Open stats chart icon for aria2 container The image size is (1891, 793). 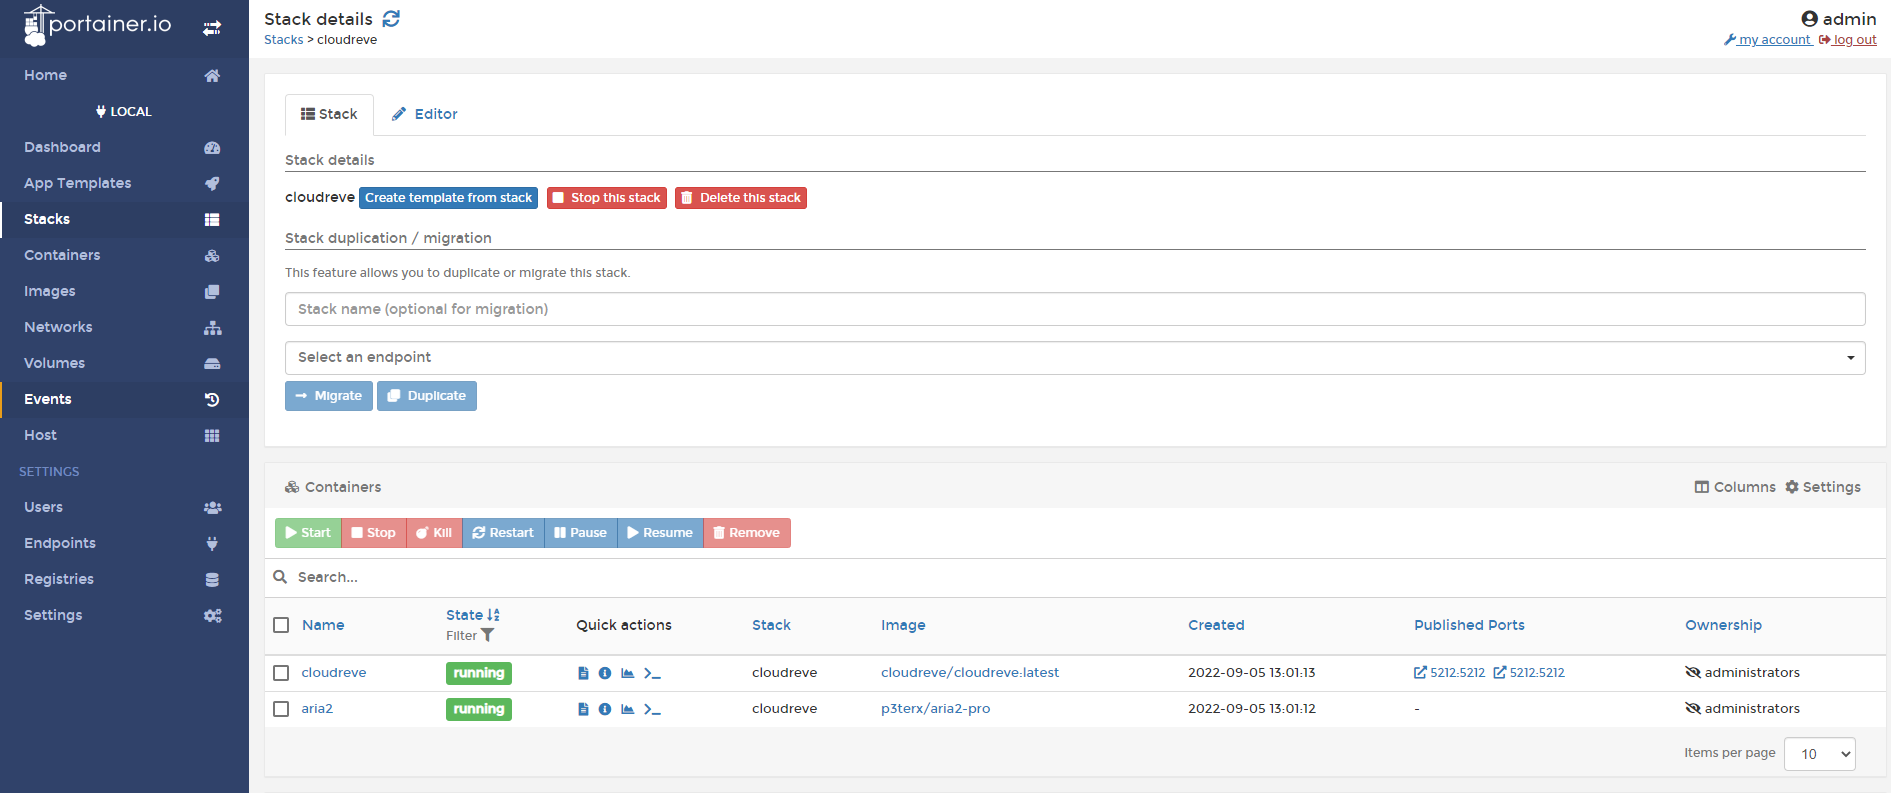pos(628,709)
